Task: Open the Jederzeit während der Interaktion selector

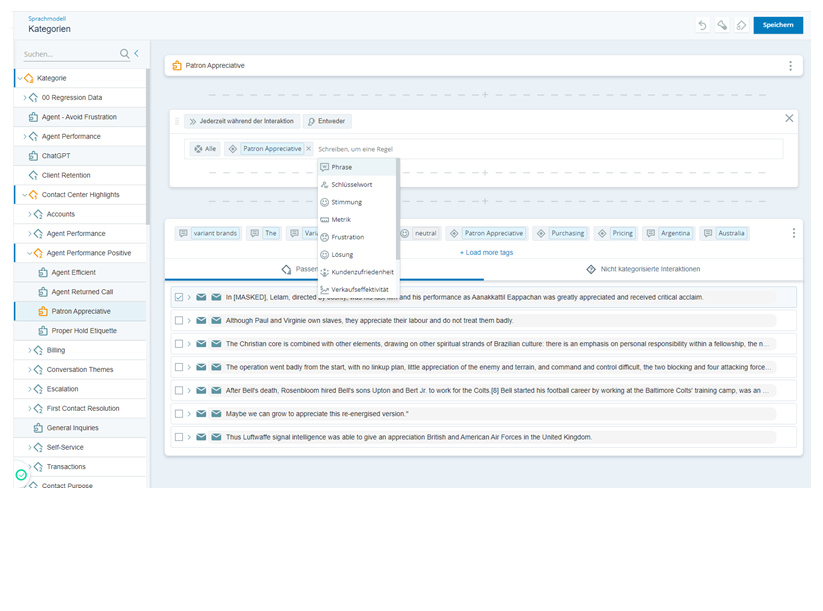Action: (x=241, y=121)
